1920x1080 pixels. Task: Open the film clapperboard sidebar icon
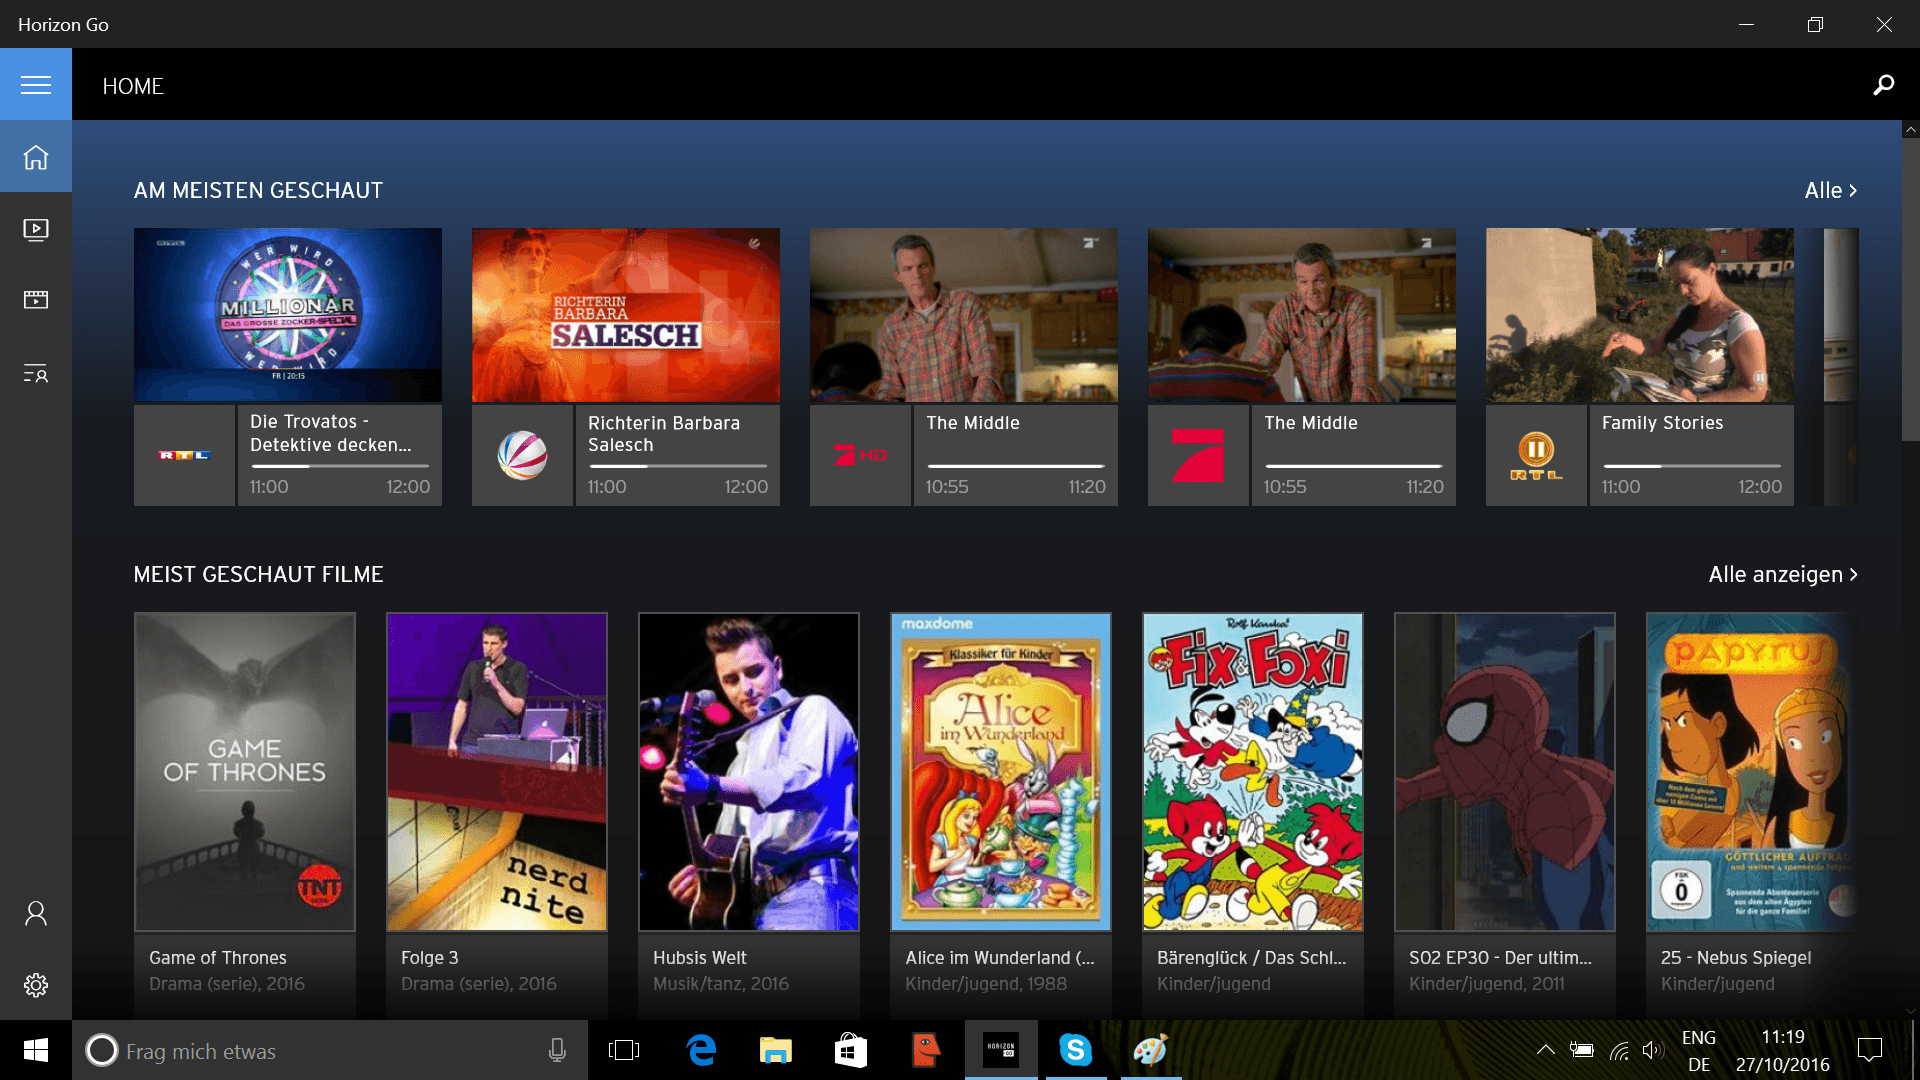point(36,300)
